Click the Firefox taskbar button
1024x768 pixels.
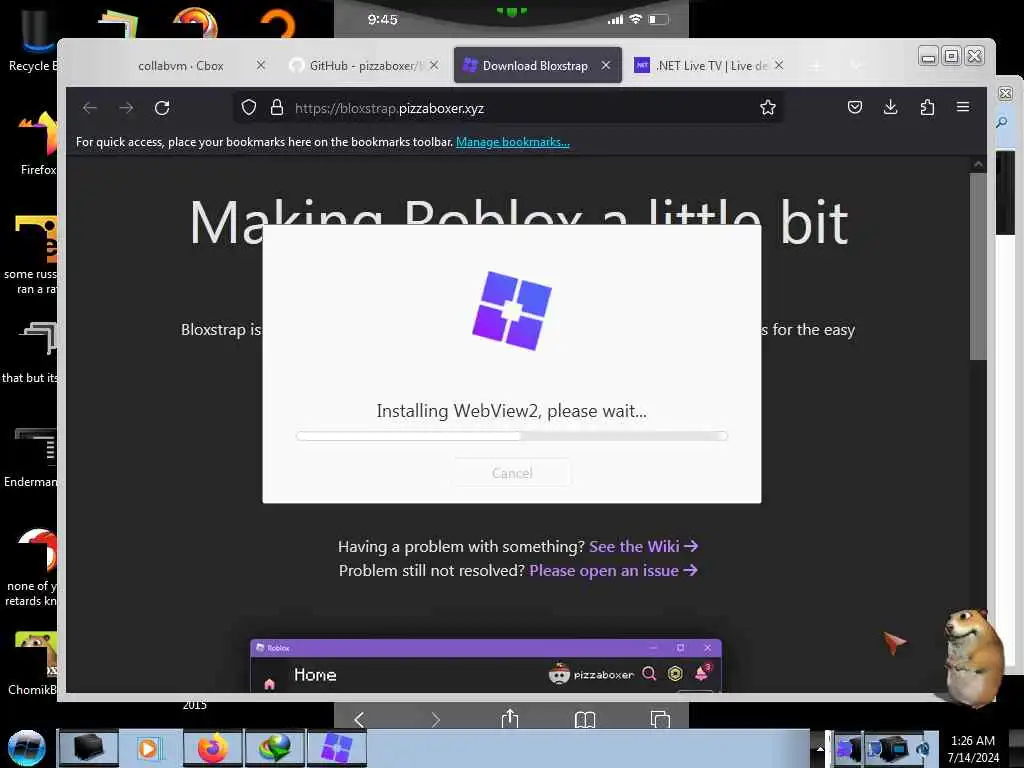(x=212, y=748)
